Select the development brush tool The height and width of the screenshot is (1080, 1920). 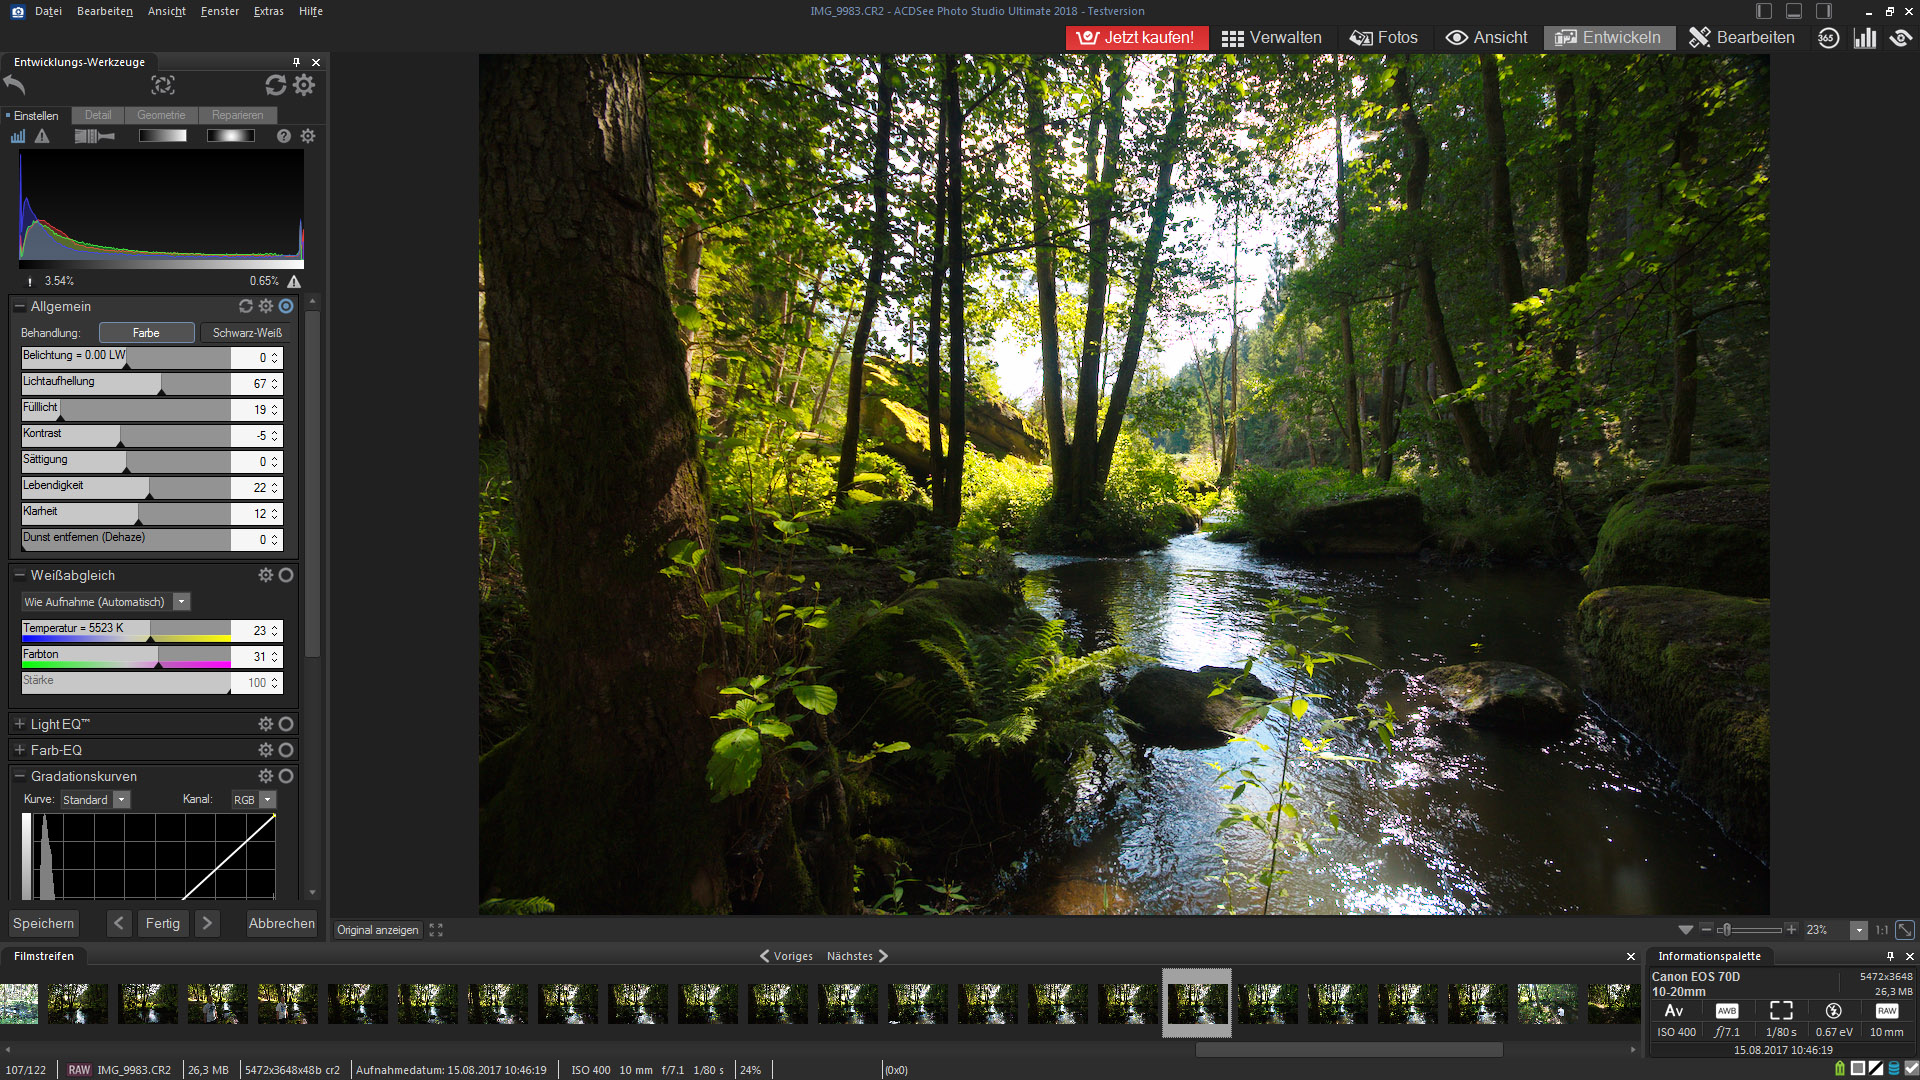(x=94, y=136)
